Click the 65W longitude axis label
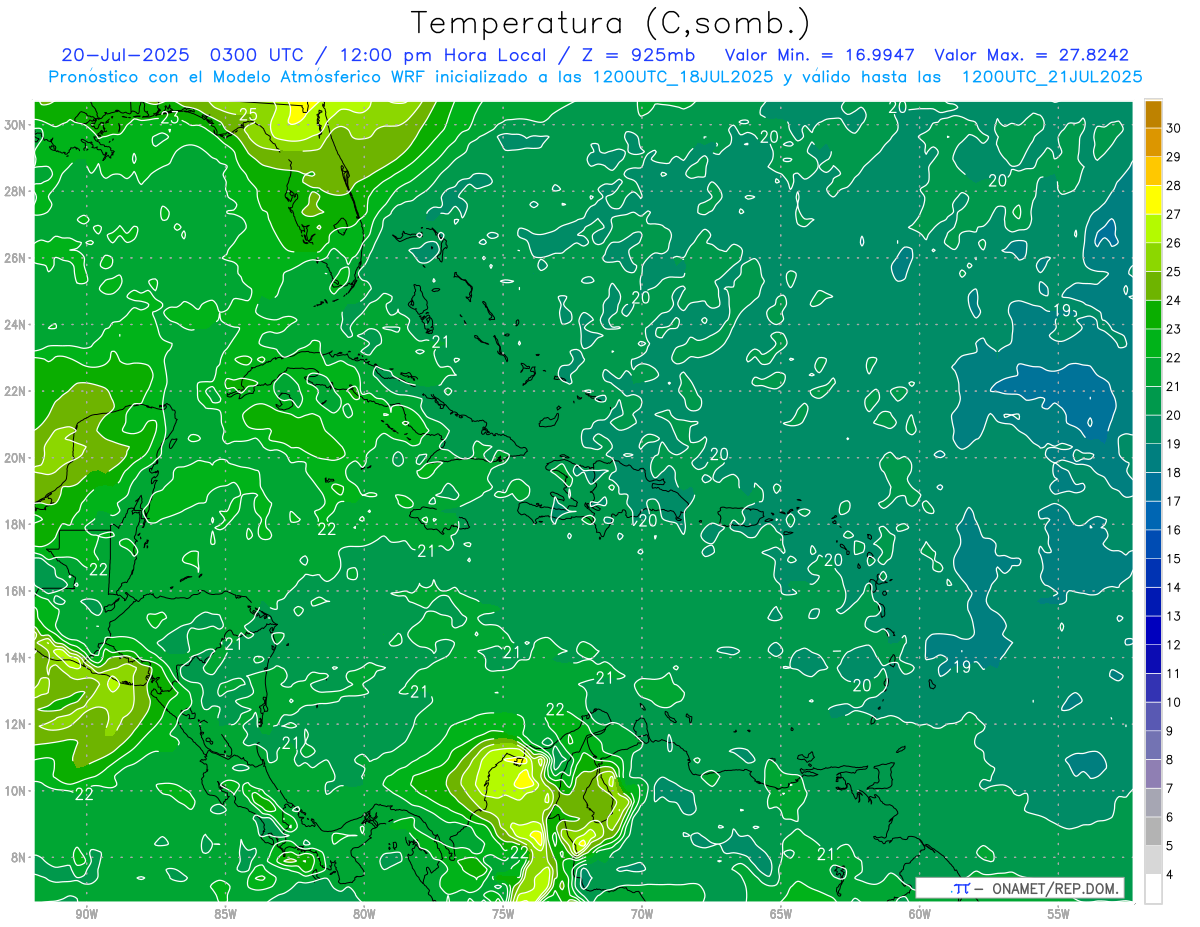The width and height of the screenshot is (1200, 927). [781, 915]
